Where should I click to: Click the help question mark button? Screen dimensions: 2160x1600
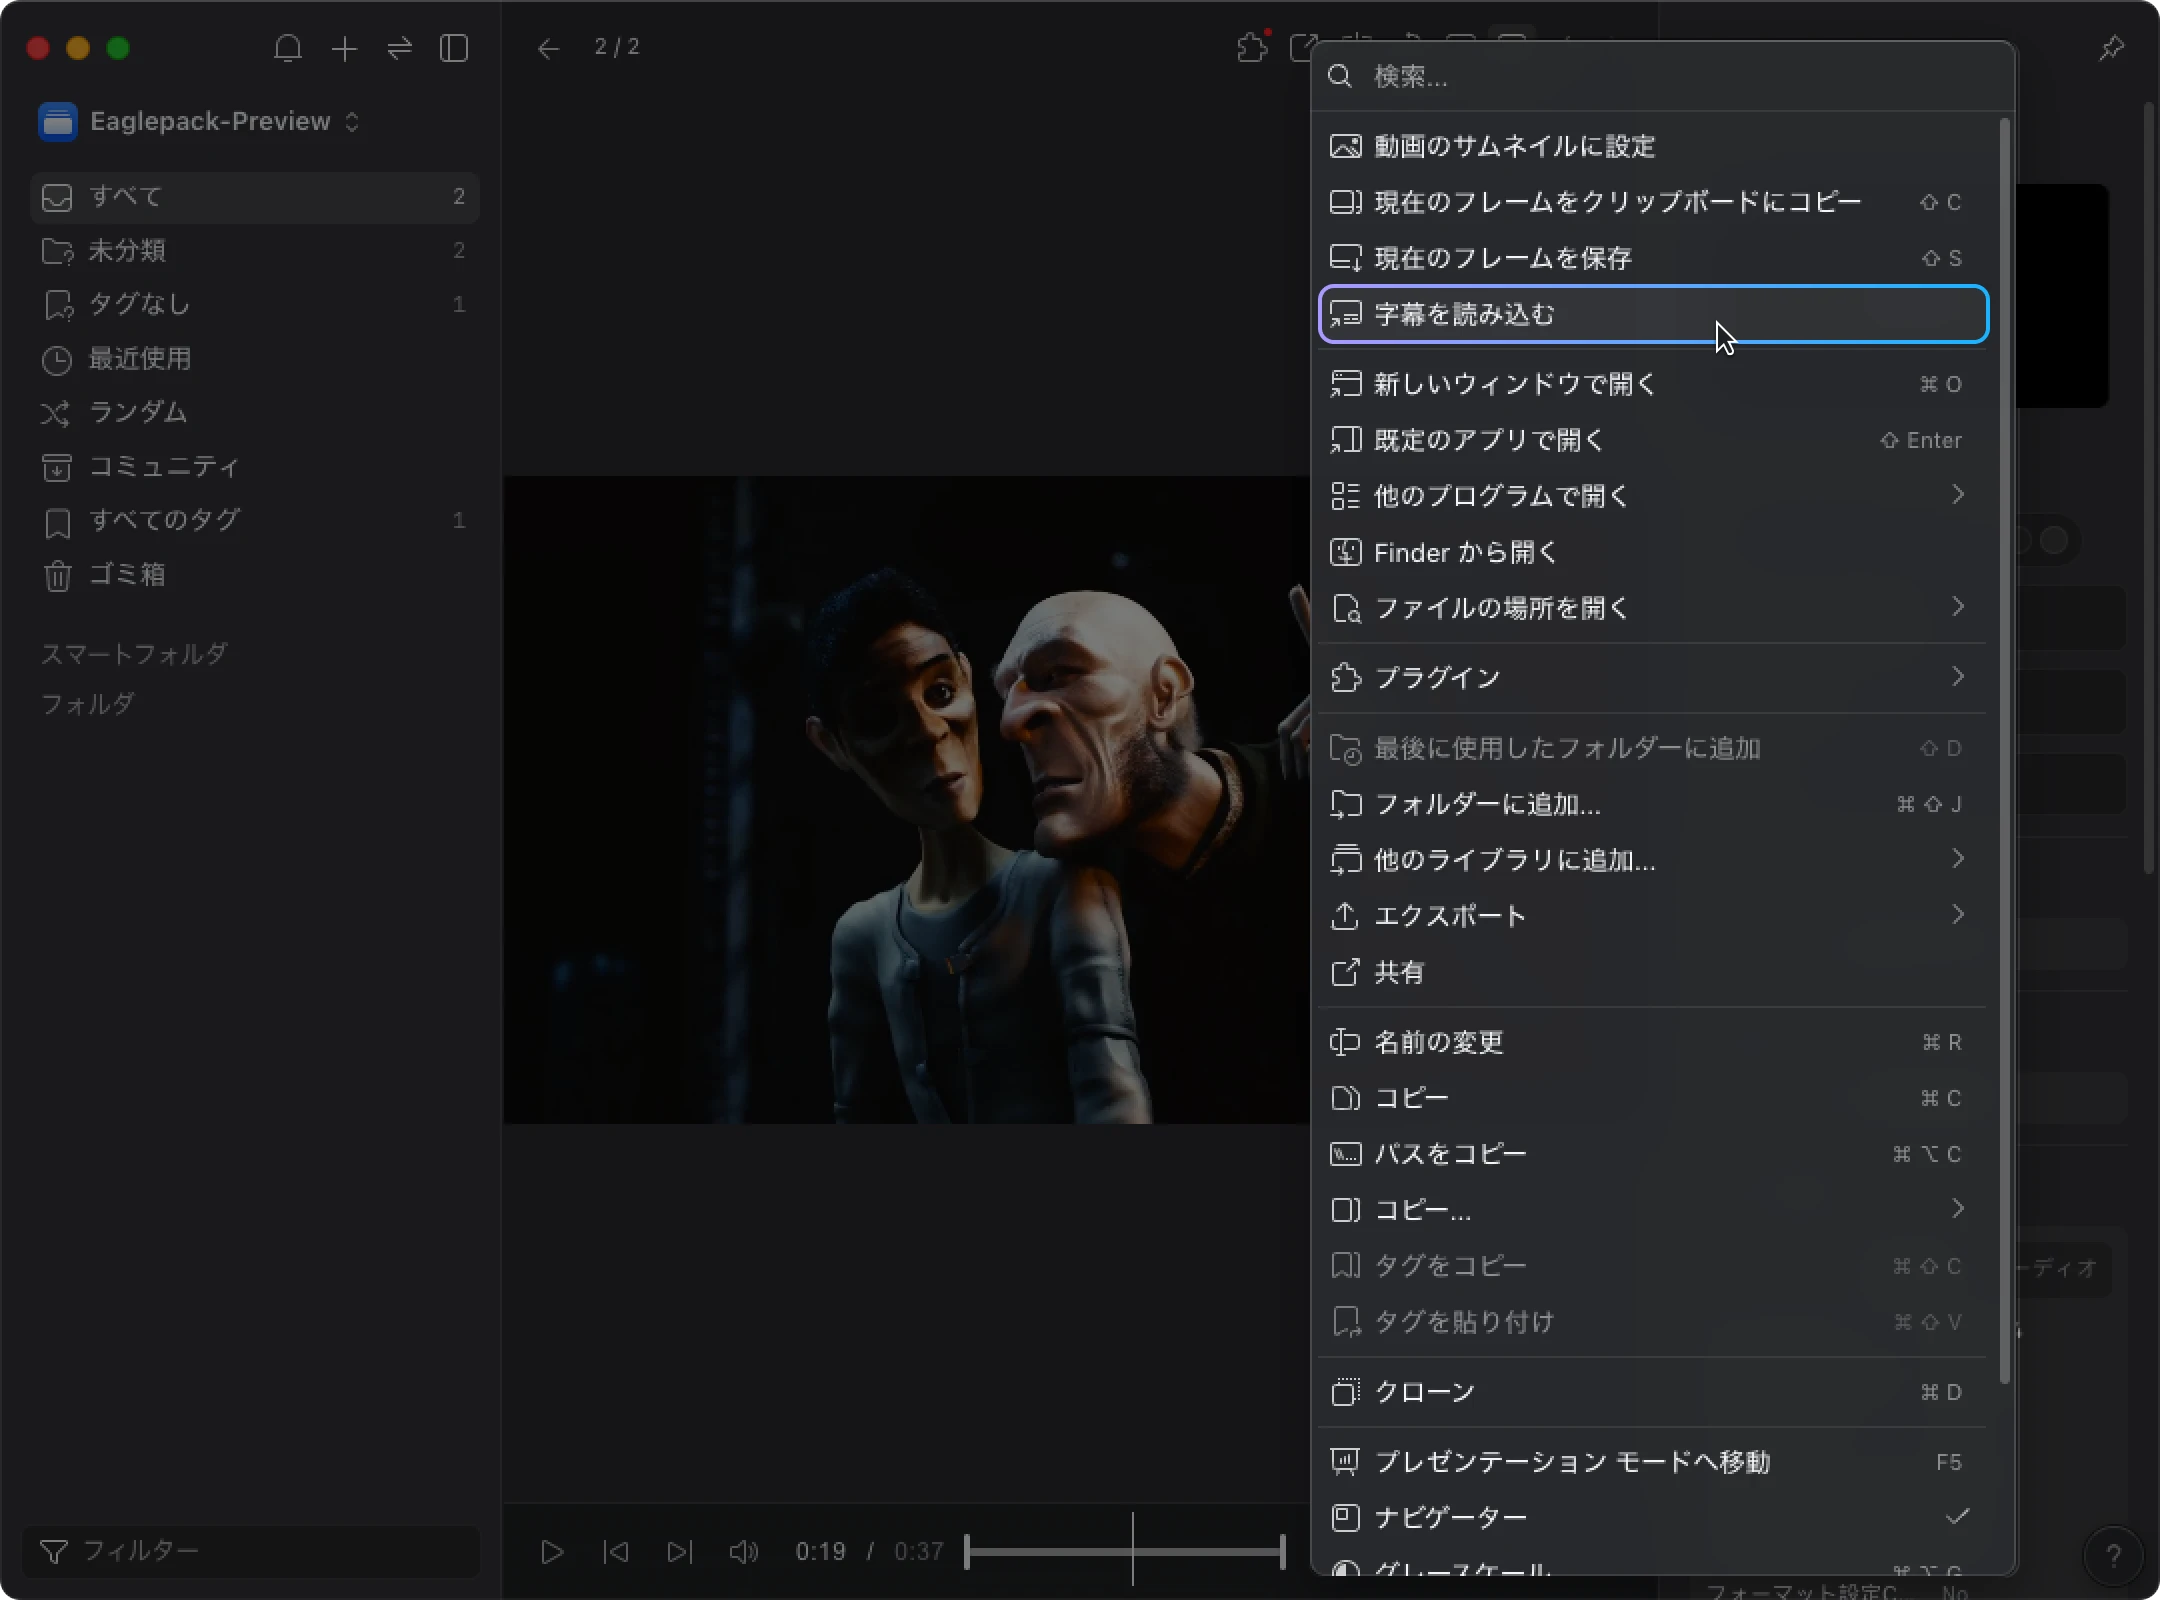pyautogui.click(x=2113, y=1555)
